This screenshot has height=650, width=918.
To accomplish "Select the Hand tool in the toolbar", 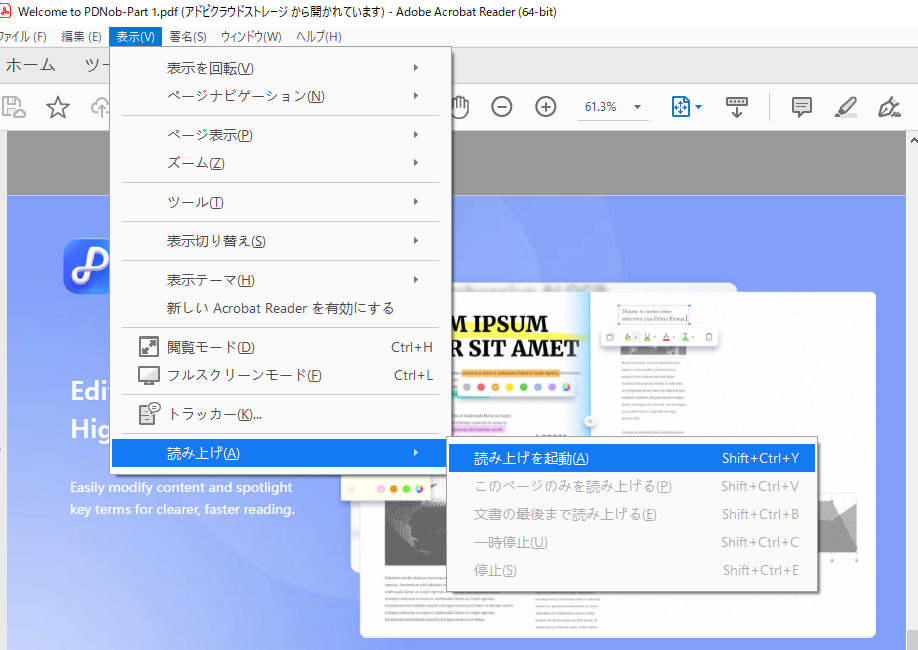I will pos(459,106).
